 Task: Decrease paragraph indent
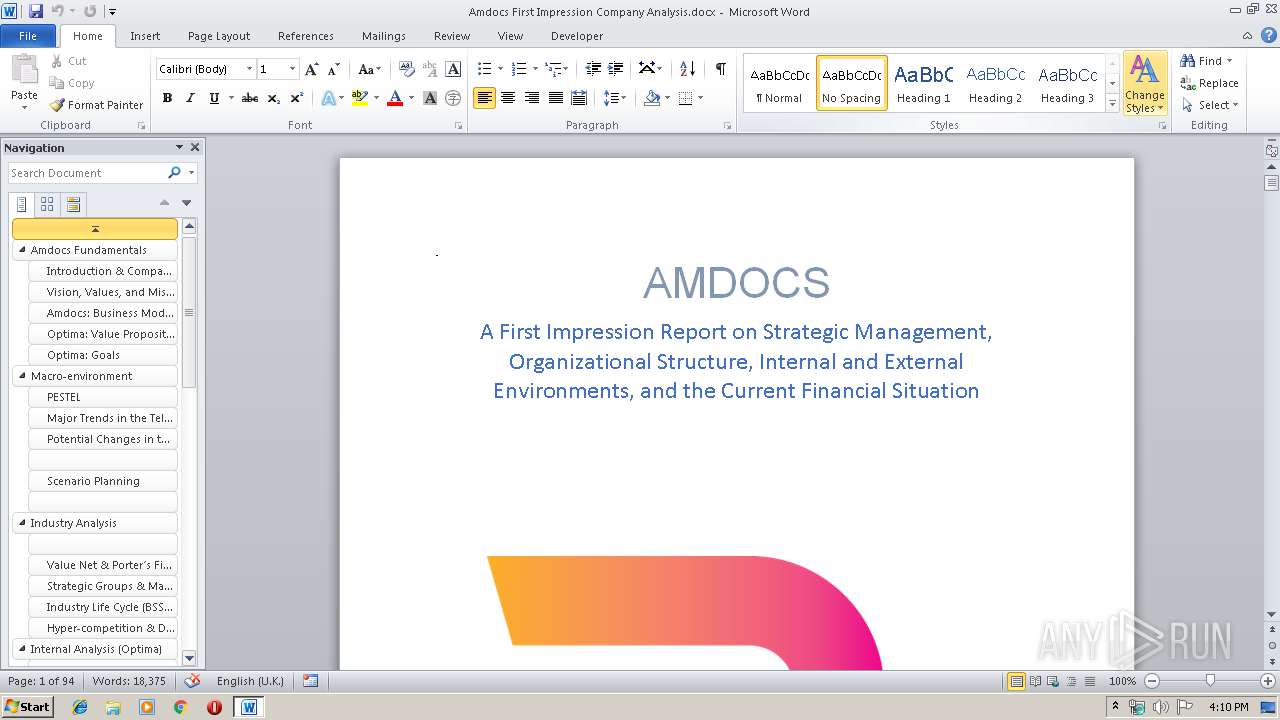(593, 69)
